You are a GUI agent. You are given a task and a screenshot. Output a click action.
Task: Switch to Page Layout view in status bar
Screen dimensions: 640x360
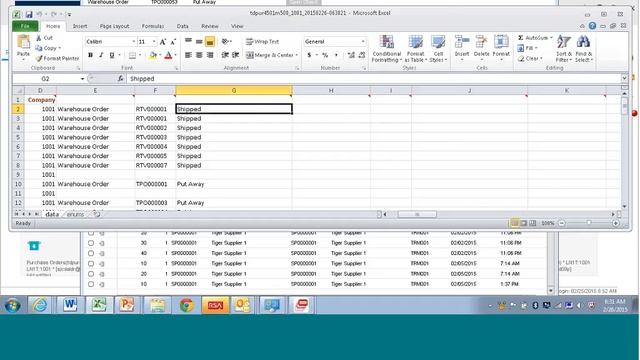pyautogui.click(x=524, y=223)
